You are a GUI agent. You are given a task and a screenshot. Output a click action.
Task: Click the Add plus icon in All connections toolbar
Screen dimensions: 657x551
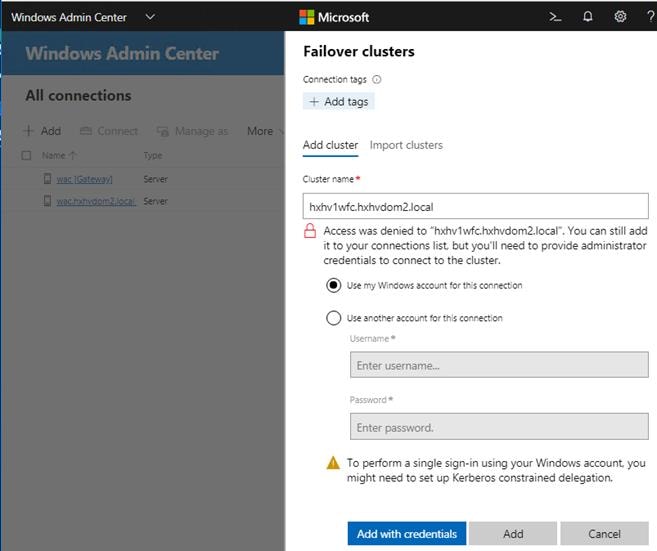point(28,131)
